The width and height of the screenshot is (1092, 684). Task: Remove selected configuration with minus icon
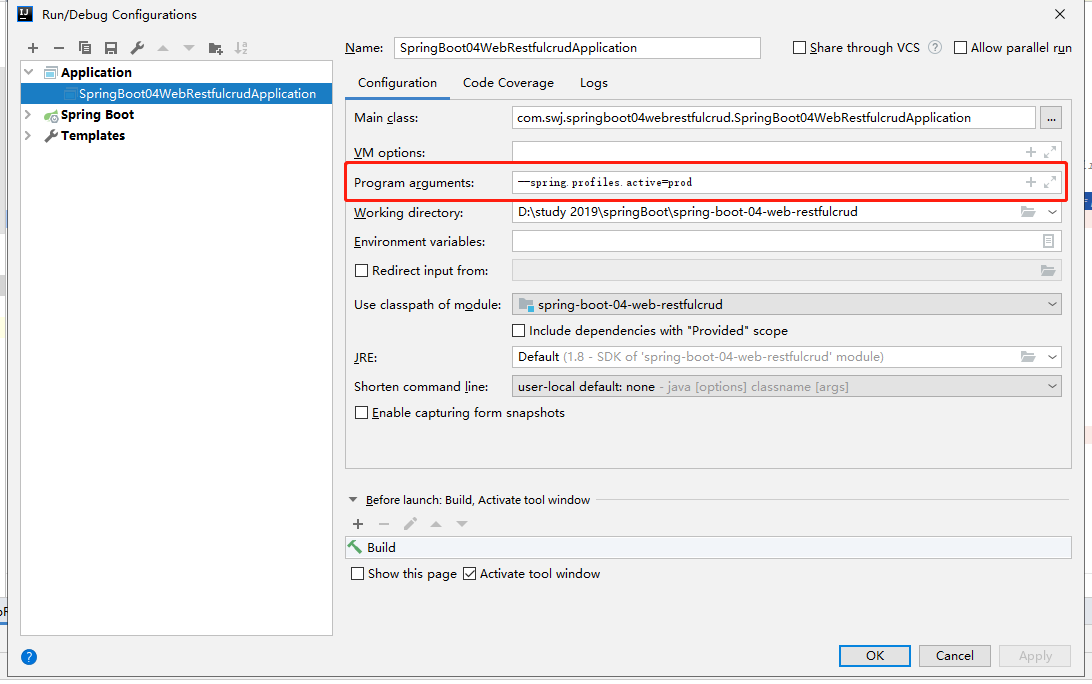pos(58,48)
